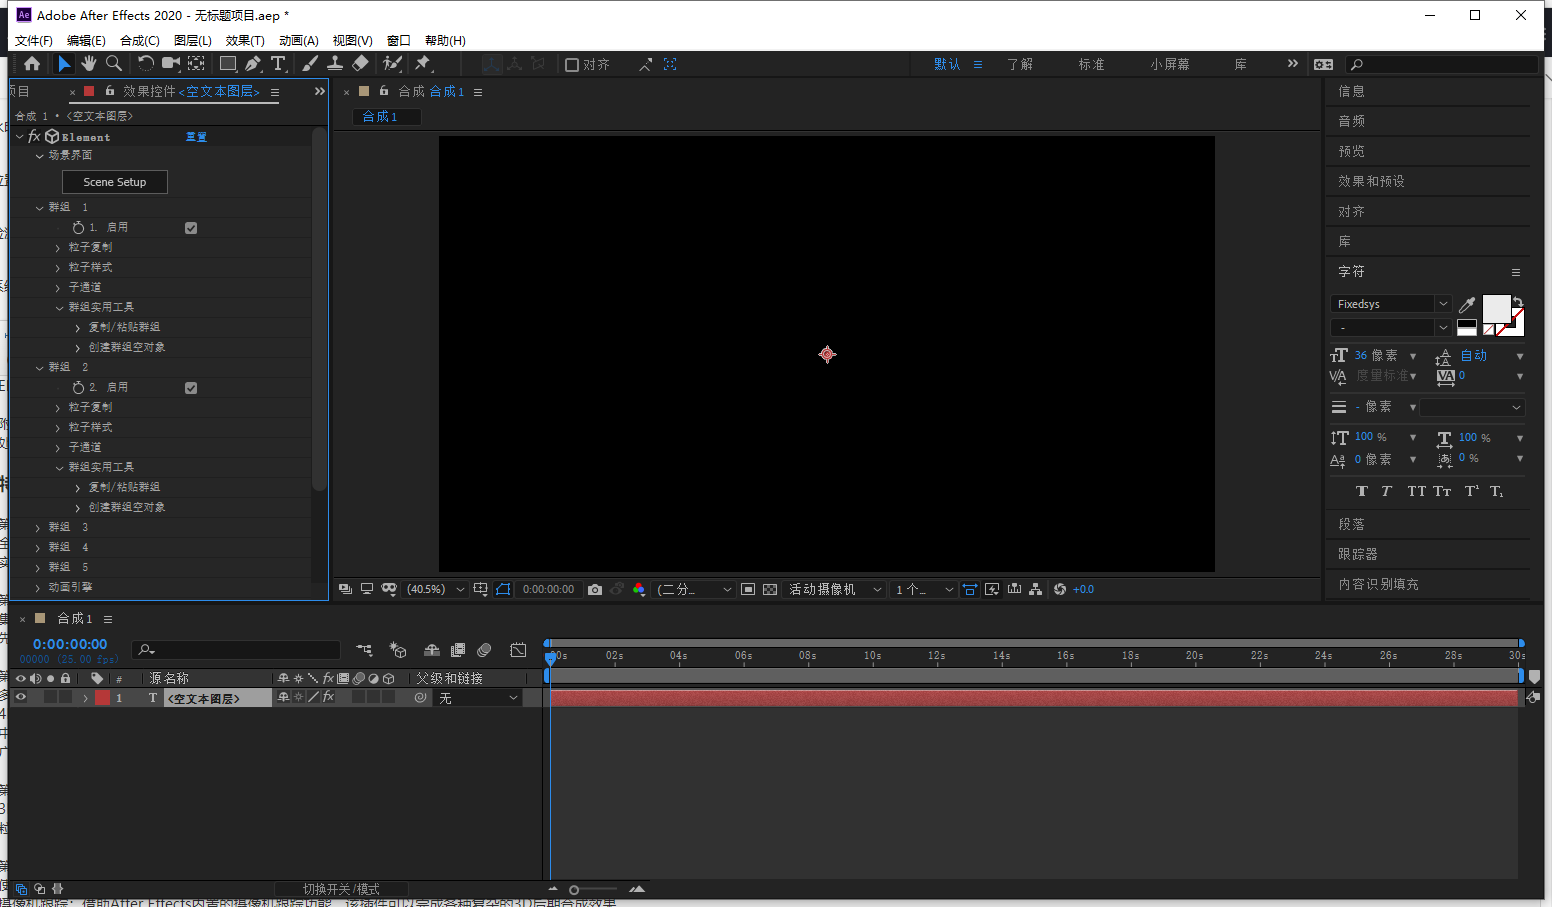Toggle frame blending for layers in timeline

point(458,650)
